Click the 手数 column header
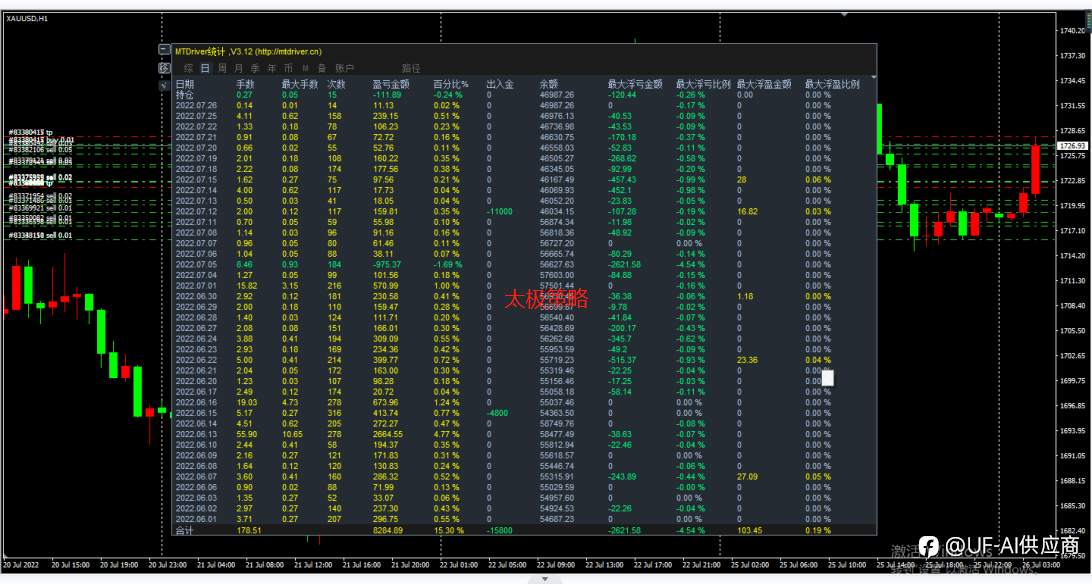 click(x=245, y=84)
